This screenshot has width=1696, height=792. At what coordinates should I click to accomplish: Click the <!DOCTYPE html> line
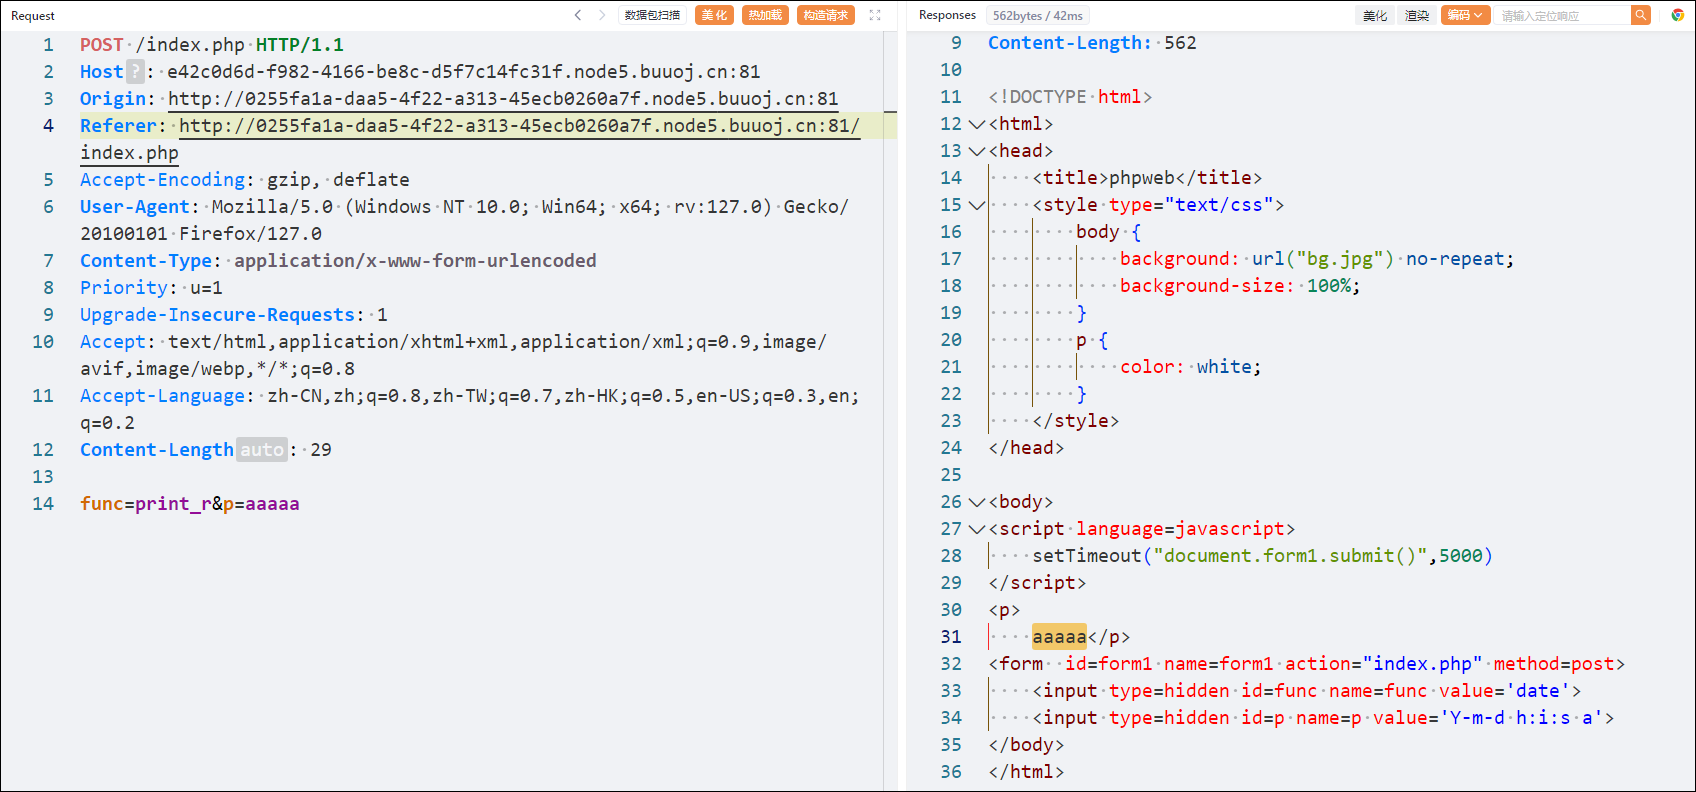pyautogui.click(x=1070, y=97)
